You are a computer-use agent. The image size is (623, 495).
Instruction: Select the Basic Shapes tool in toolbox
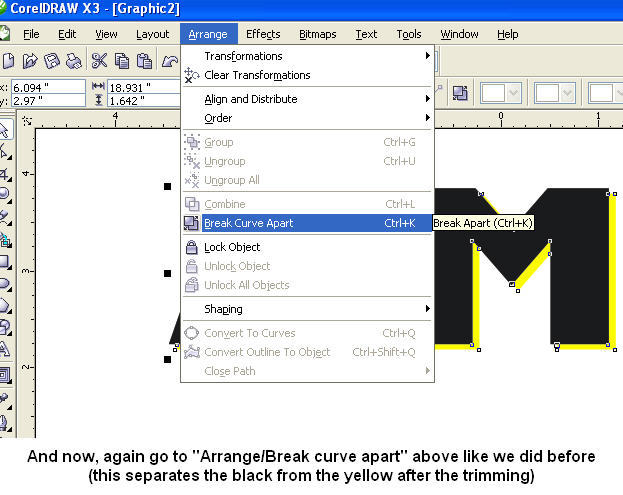coord(5,327)
